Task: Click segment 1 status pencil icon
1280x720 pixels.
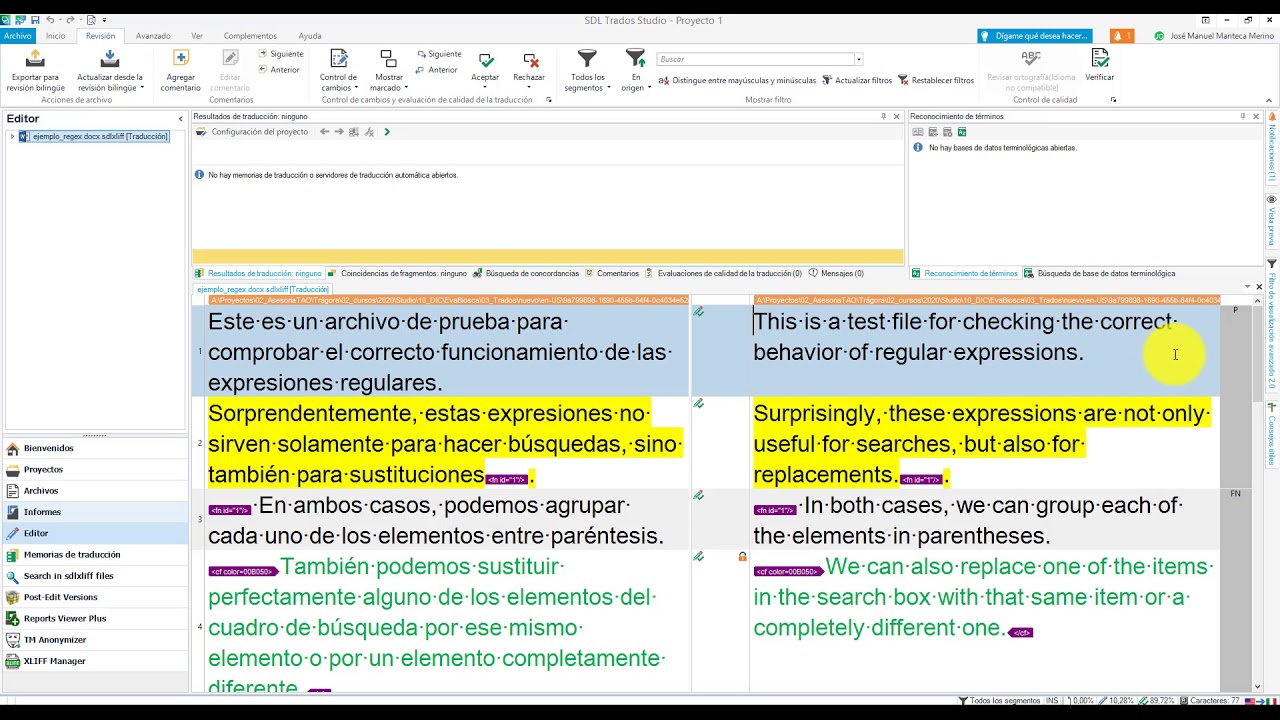Action: click(699, 312)
